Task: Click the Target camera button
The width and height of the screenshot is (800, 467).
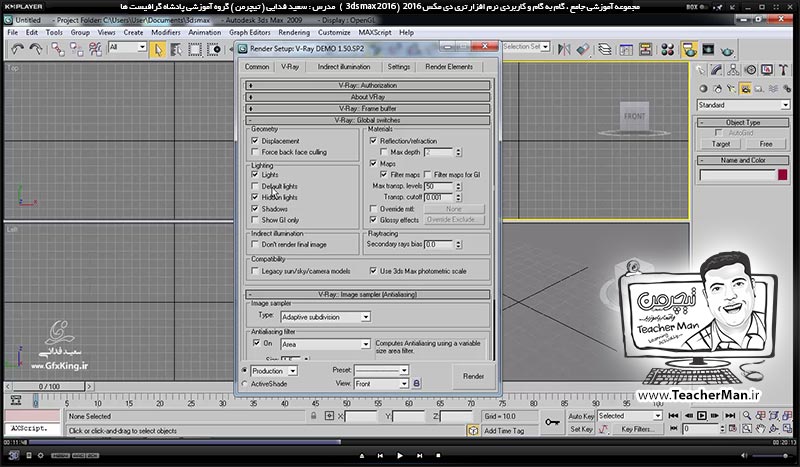Action: pyautogui.click(x=721, y=144)
